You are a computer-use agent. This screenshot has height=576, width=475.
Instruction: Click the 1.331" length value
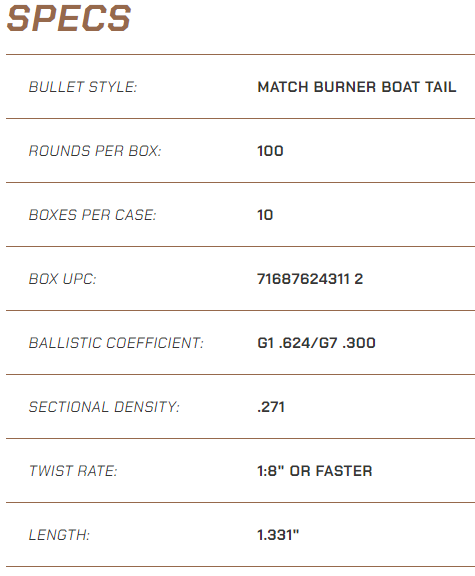[x=278, y=534]
